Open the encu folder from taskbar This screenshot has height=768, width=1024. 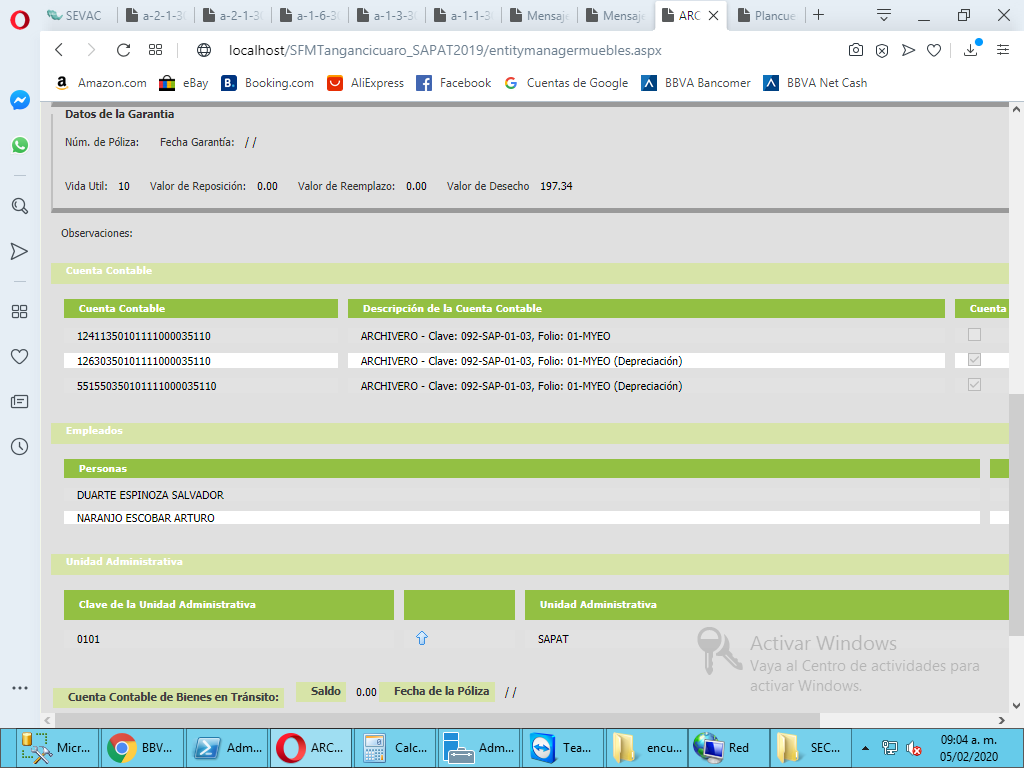coord(646,748)
